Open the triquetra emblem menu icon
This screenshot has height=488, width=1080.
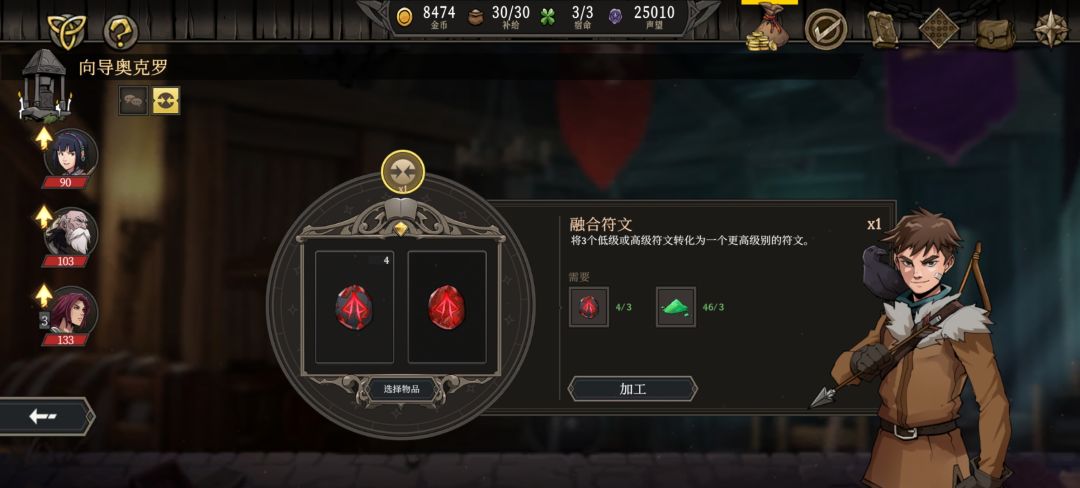coord(65,32)
